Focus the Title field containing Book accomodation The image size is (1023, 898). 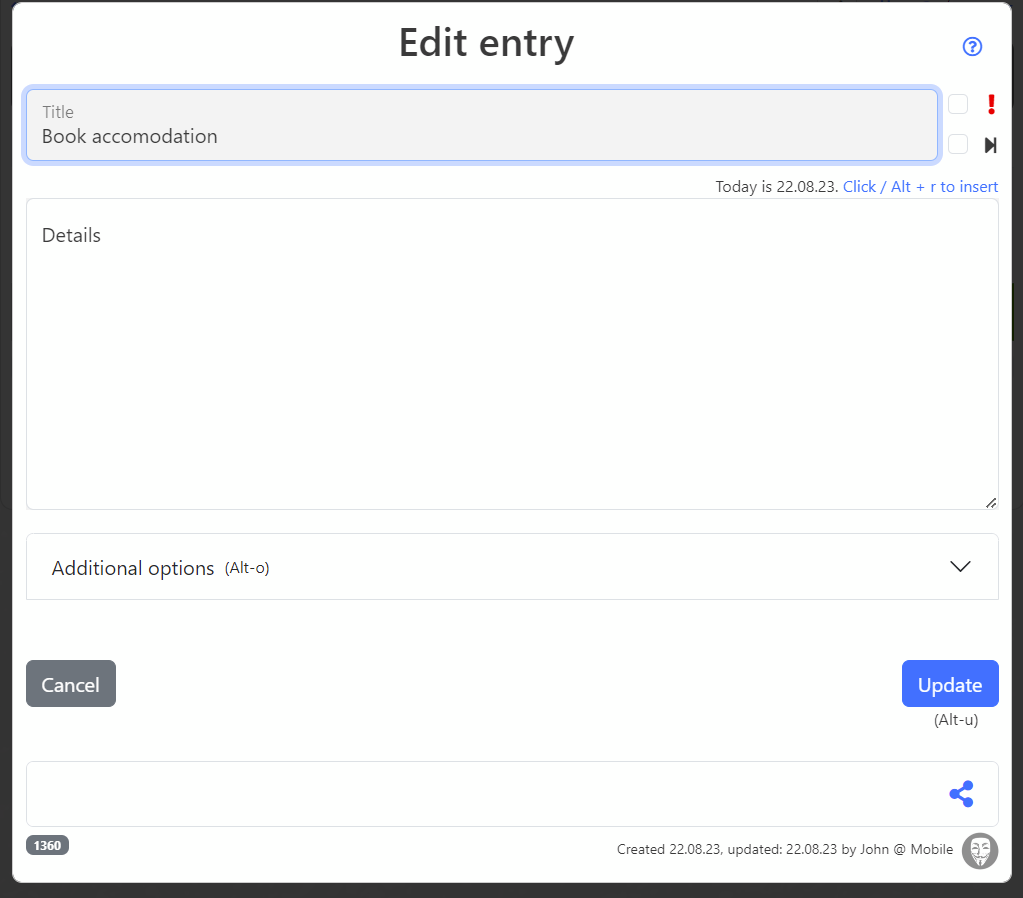tap(481, 126)
